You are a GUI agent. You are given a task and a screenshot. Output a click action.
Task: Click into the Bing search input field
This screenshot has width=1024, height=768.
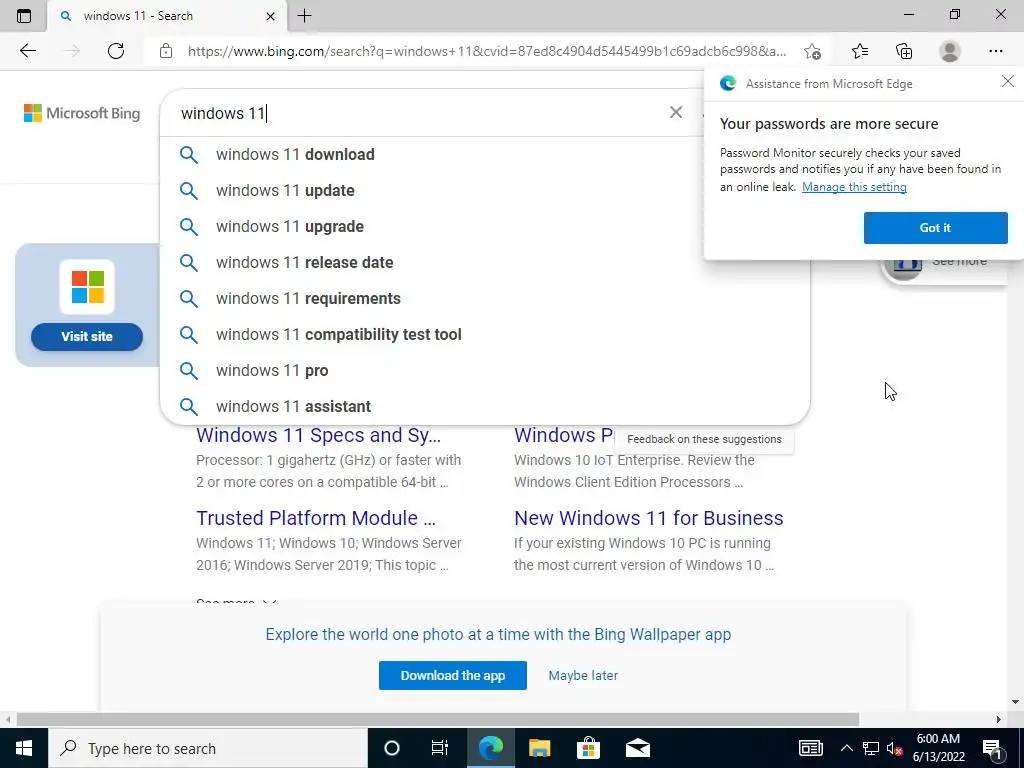(x=418, y=113)
